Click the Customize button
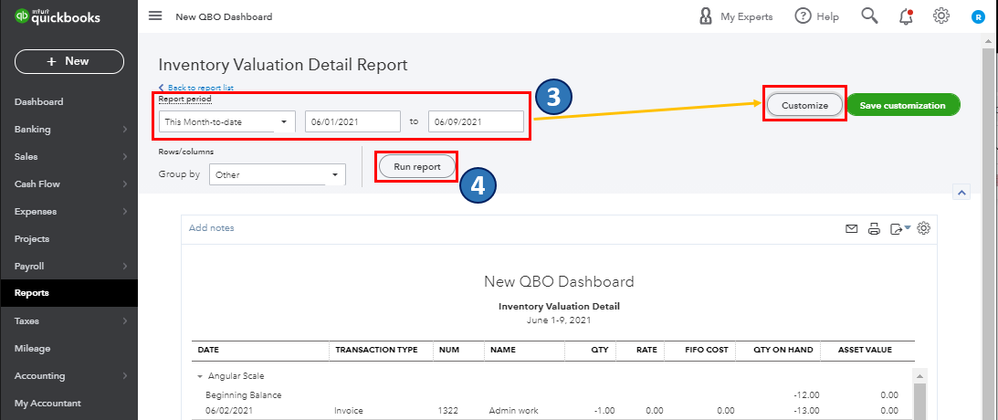 [805, 106]
